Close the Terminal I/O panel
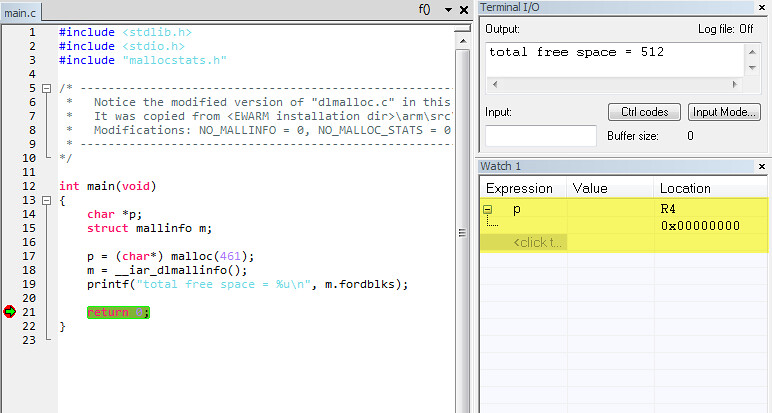Image resolution: width=772 pixels, height=413 pixels. [761, 7]
